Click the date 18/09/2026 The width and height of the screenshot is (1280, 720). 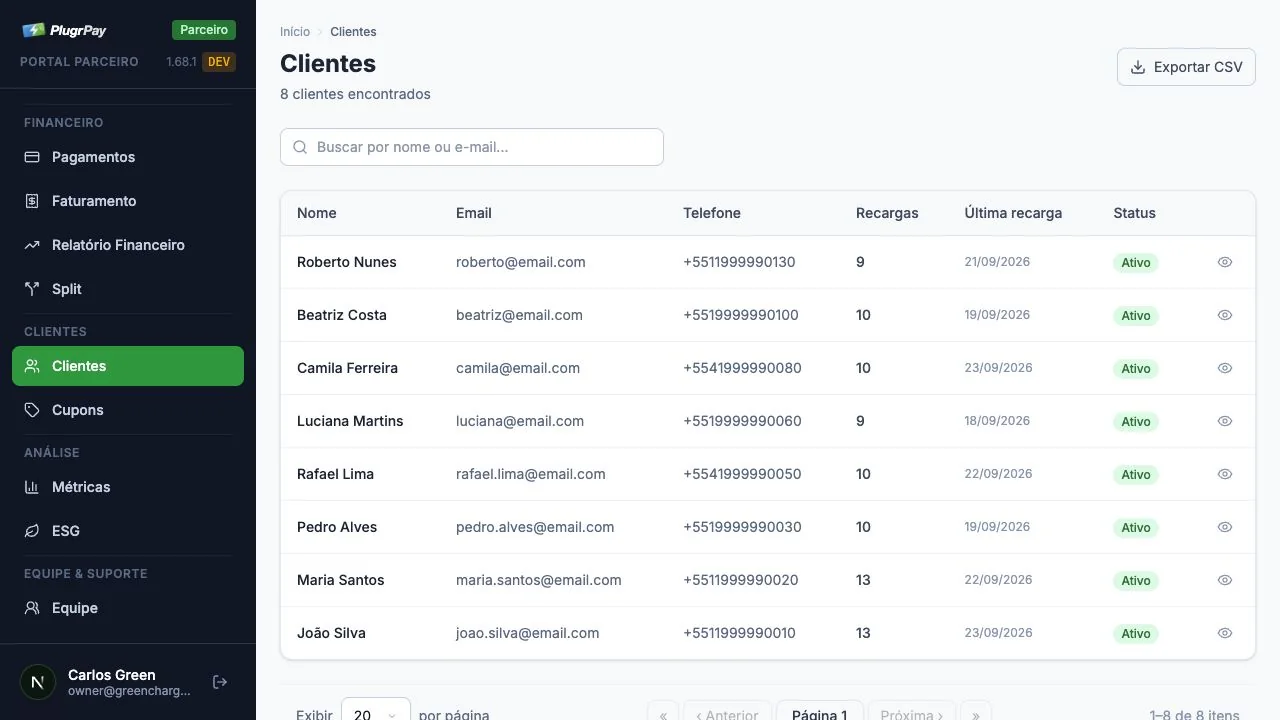tap(997, 421)
